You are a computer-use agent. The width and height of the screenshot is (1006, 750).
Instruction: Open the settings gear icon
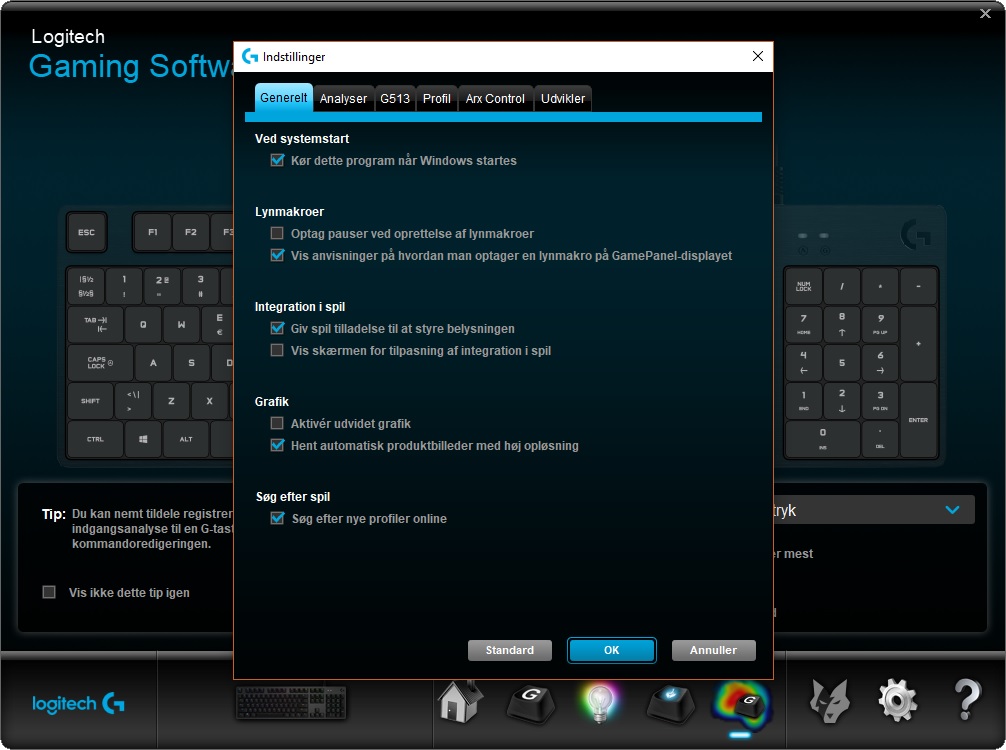tap(897, 701)
